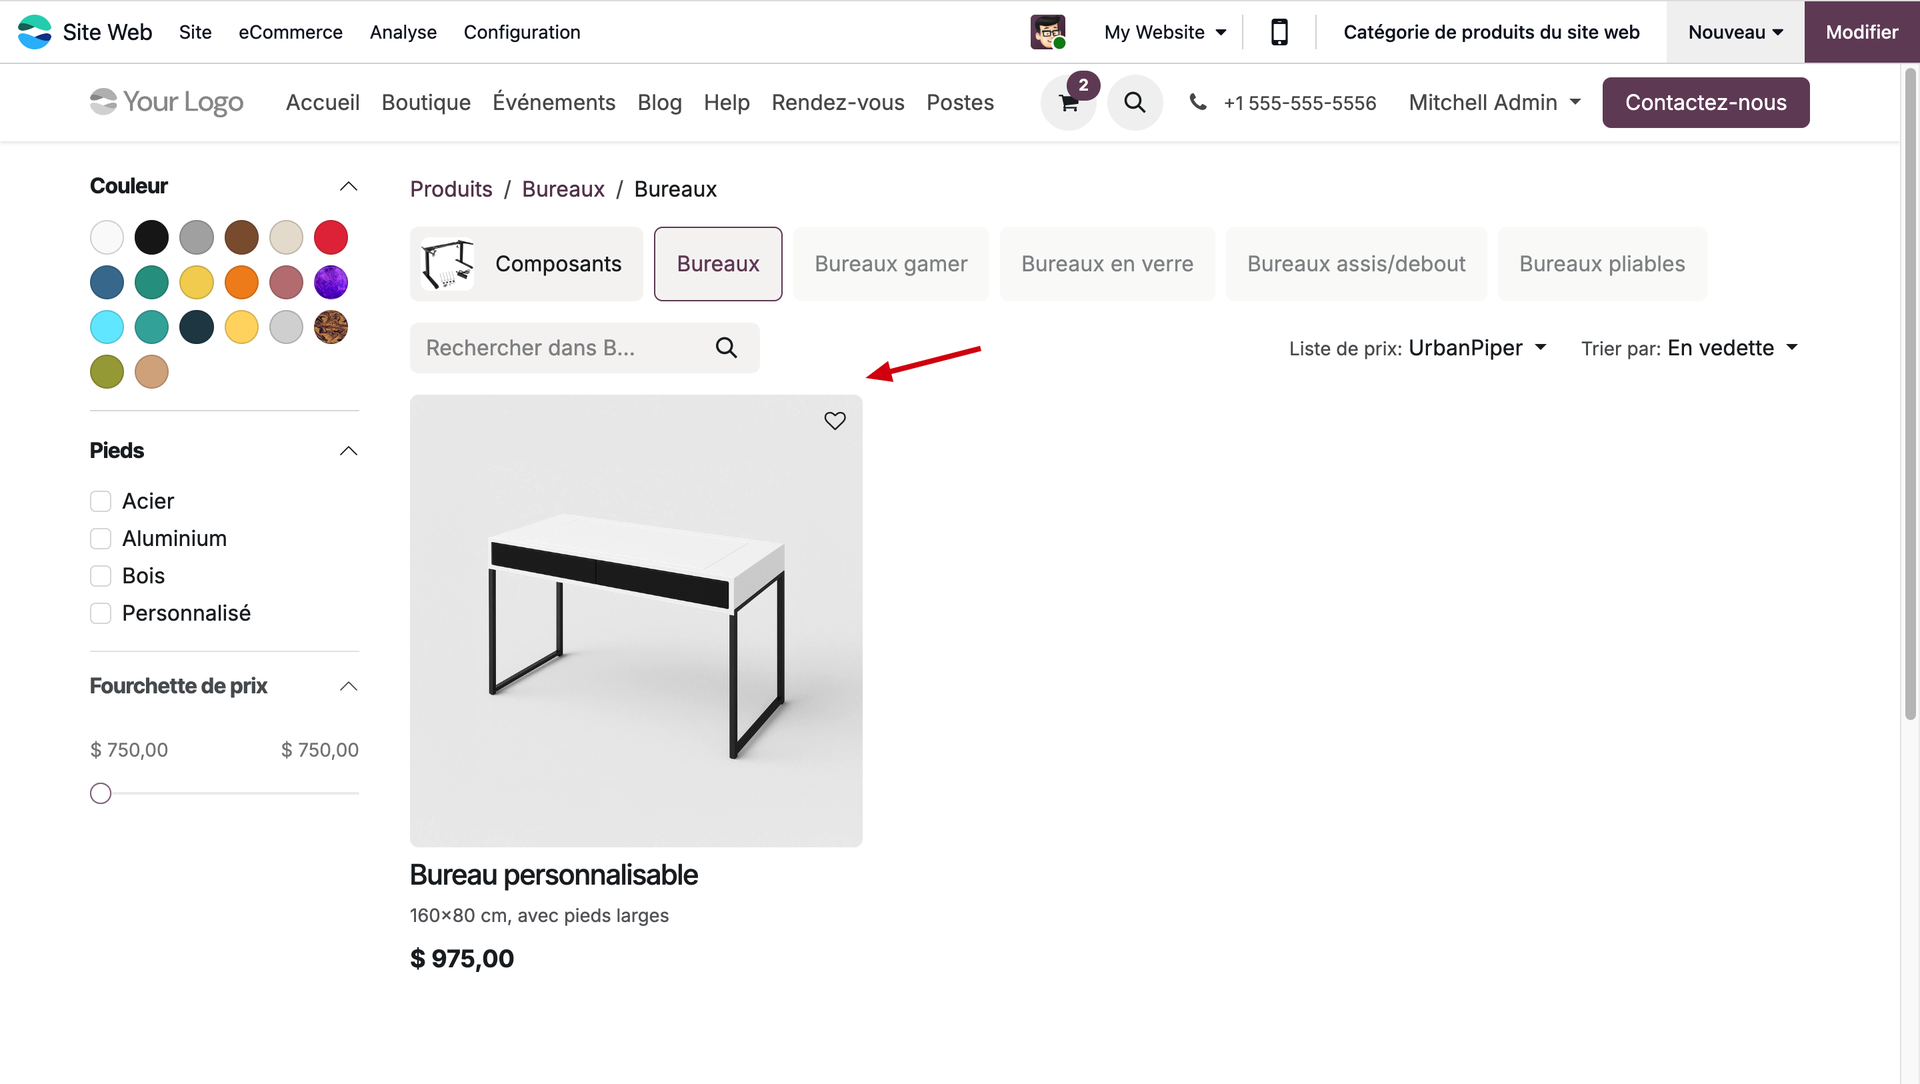Image resolution: width=1920 pixels, height=1084 pixels.
Task: Enable the Aluminium checkbox
Action: coord(101,539)
